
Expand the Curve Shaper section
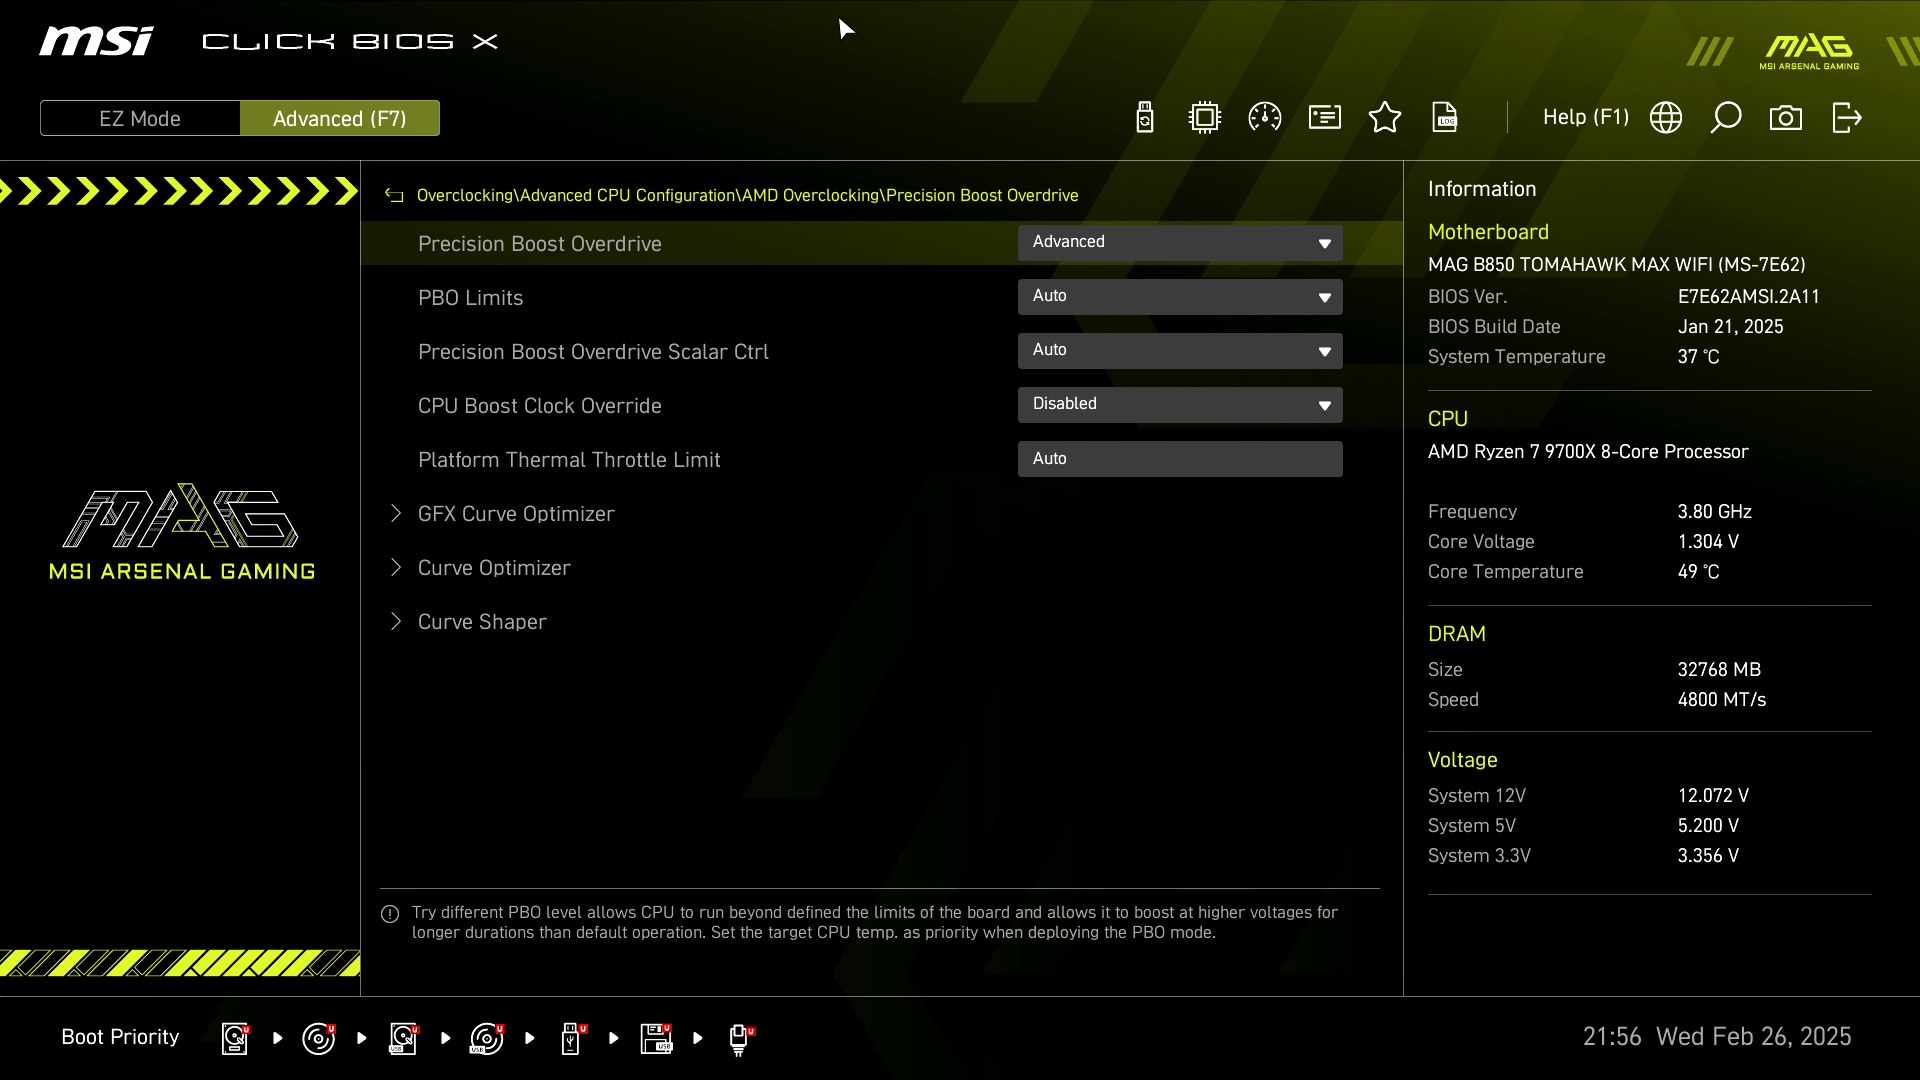coord(481,621)
